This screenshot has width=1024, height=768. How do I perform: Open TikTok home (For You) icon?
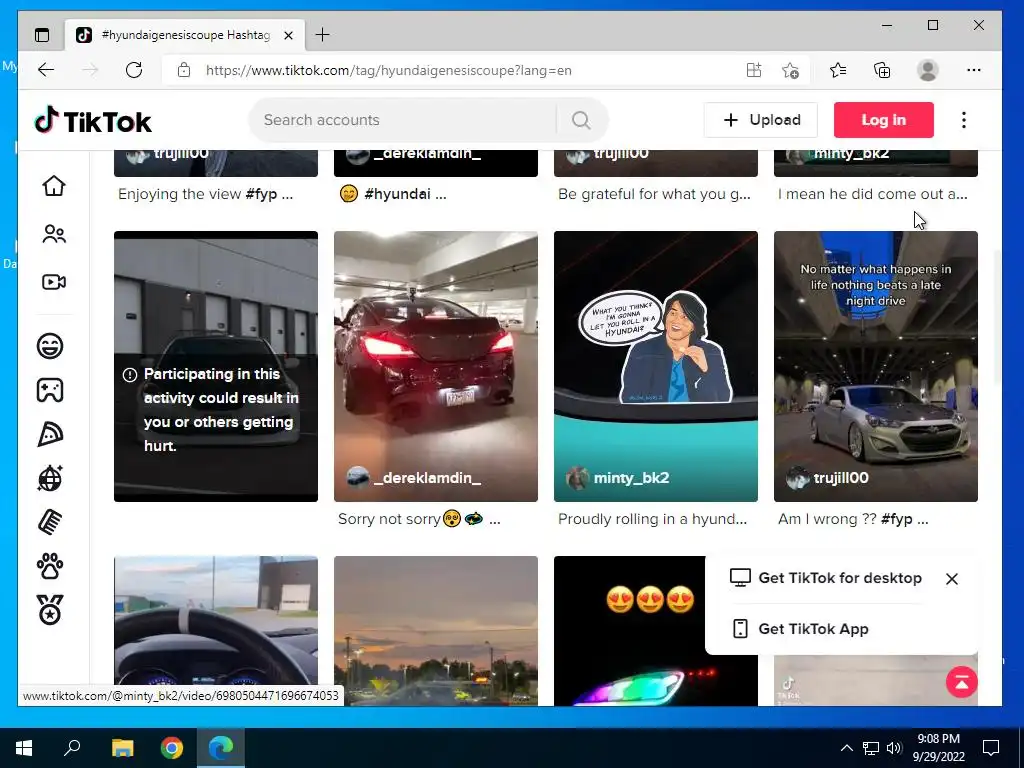[x=54, y=186]
